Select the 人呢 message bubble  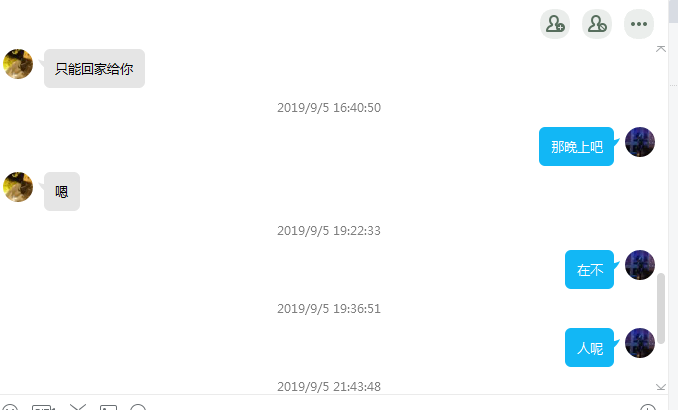pyautogui.click(x=589, y=347)
